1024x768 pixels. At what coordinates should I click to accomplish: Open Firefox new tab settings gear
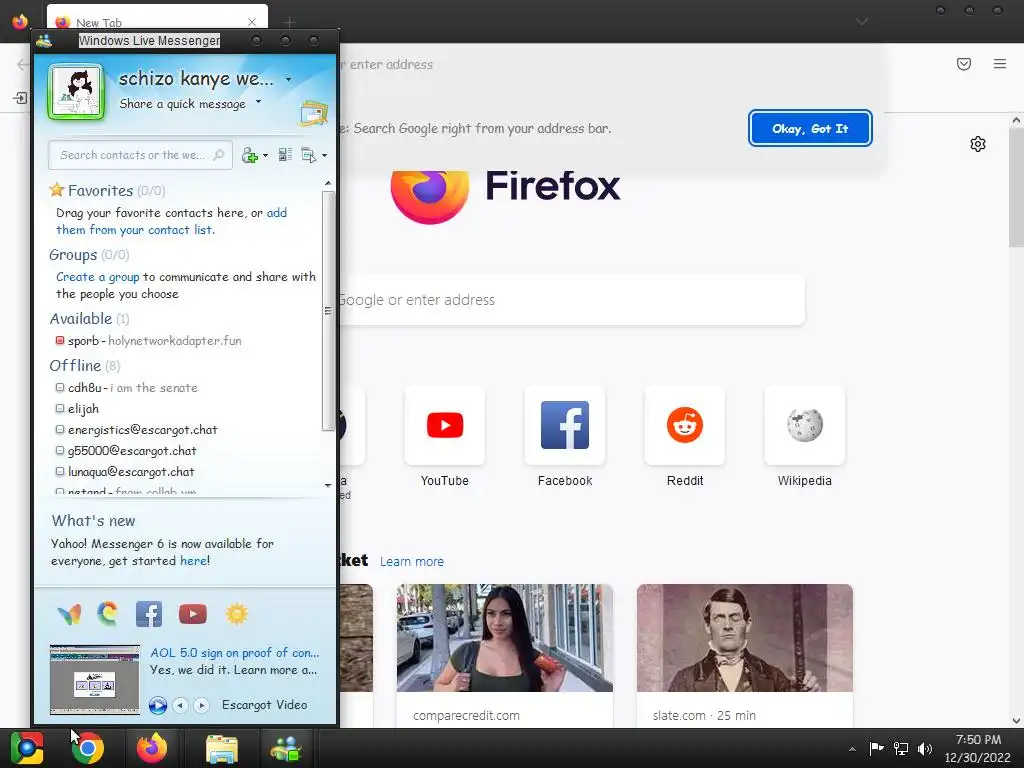tap(978, 144)
